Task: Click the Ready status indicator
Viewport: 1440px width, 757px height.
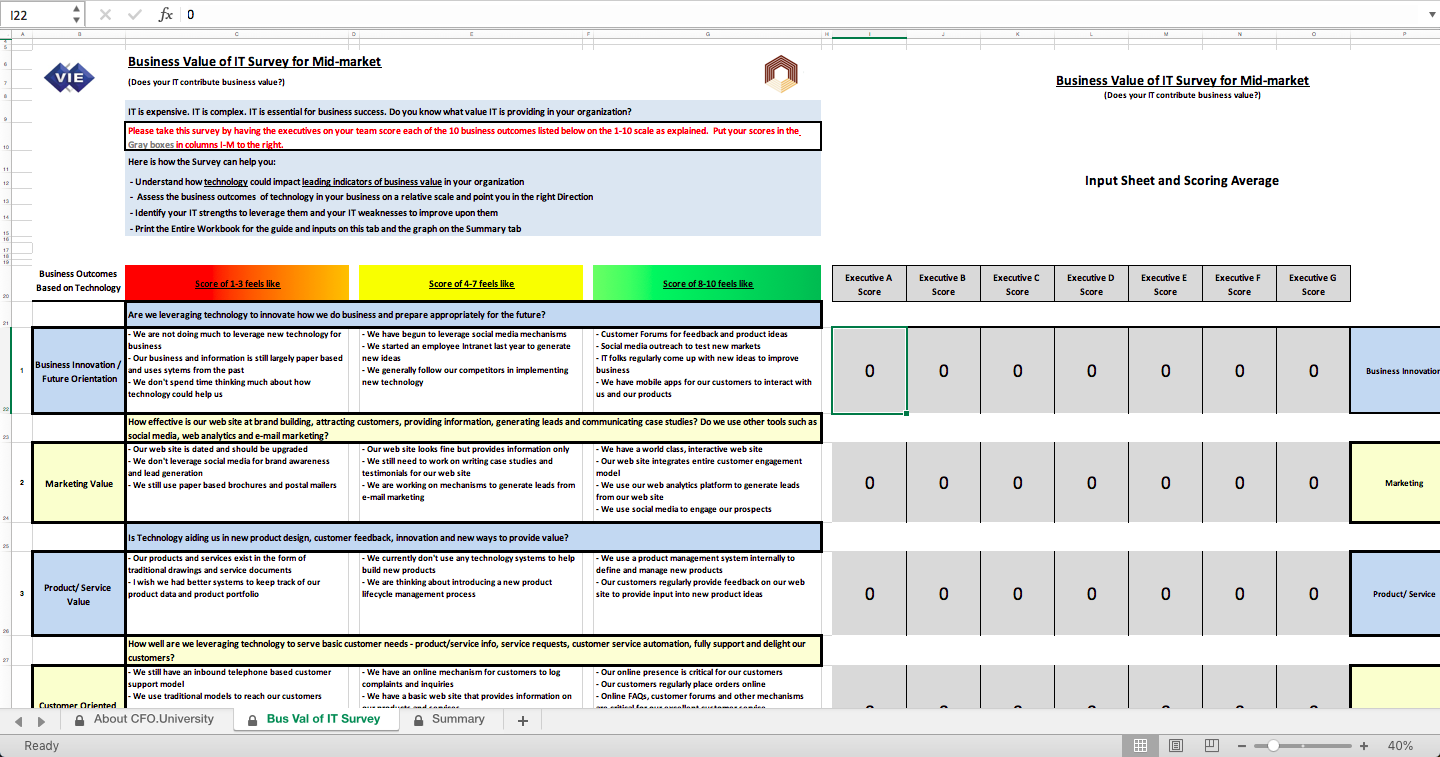Action: coord(41,746)
